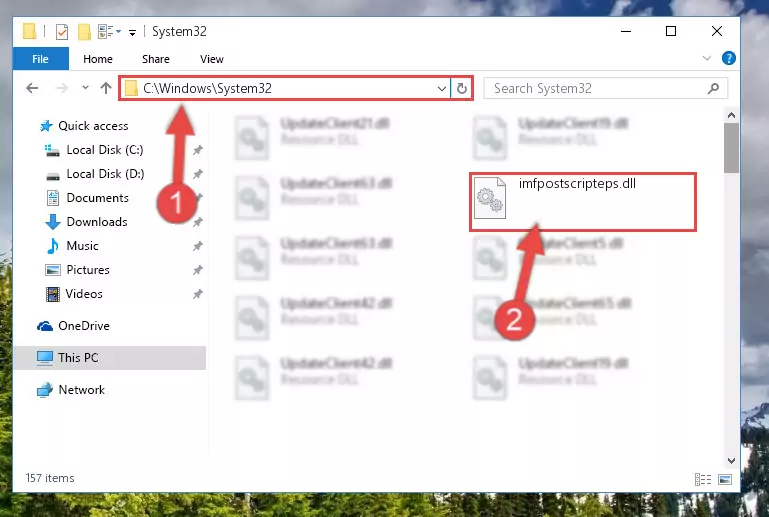The image size is (769, 517).
Task: Go forward with the right arrow
Action: point(62,88)
